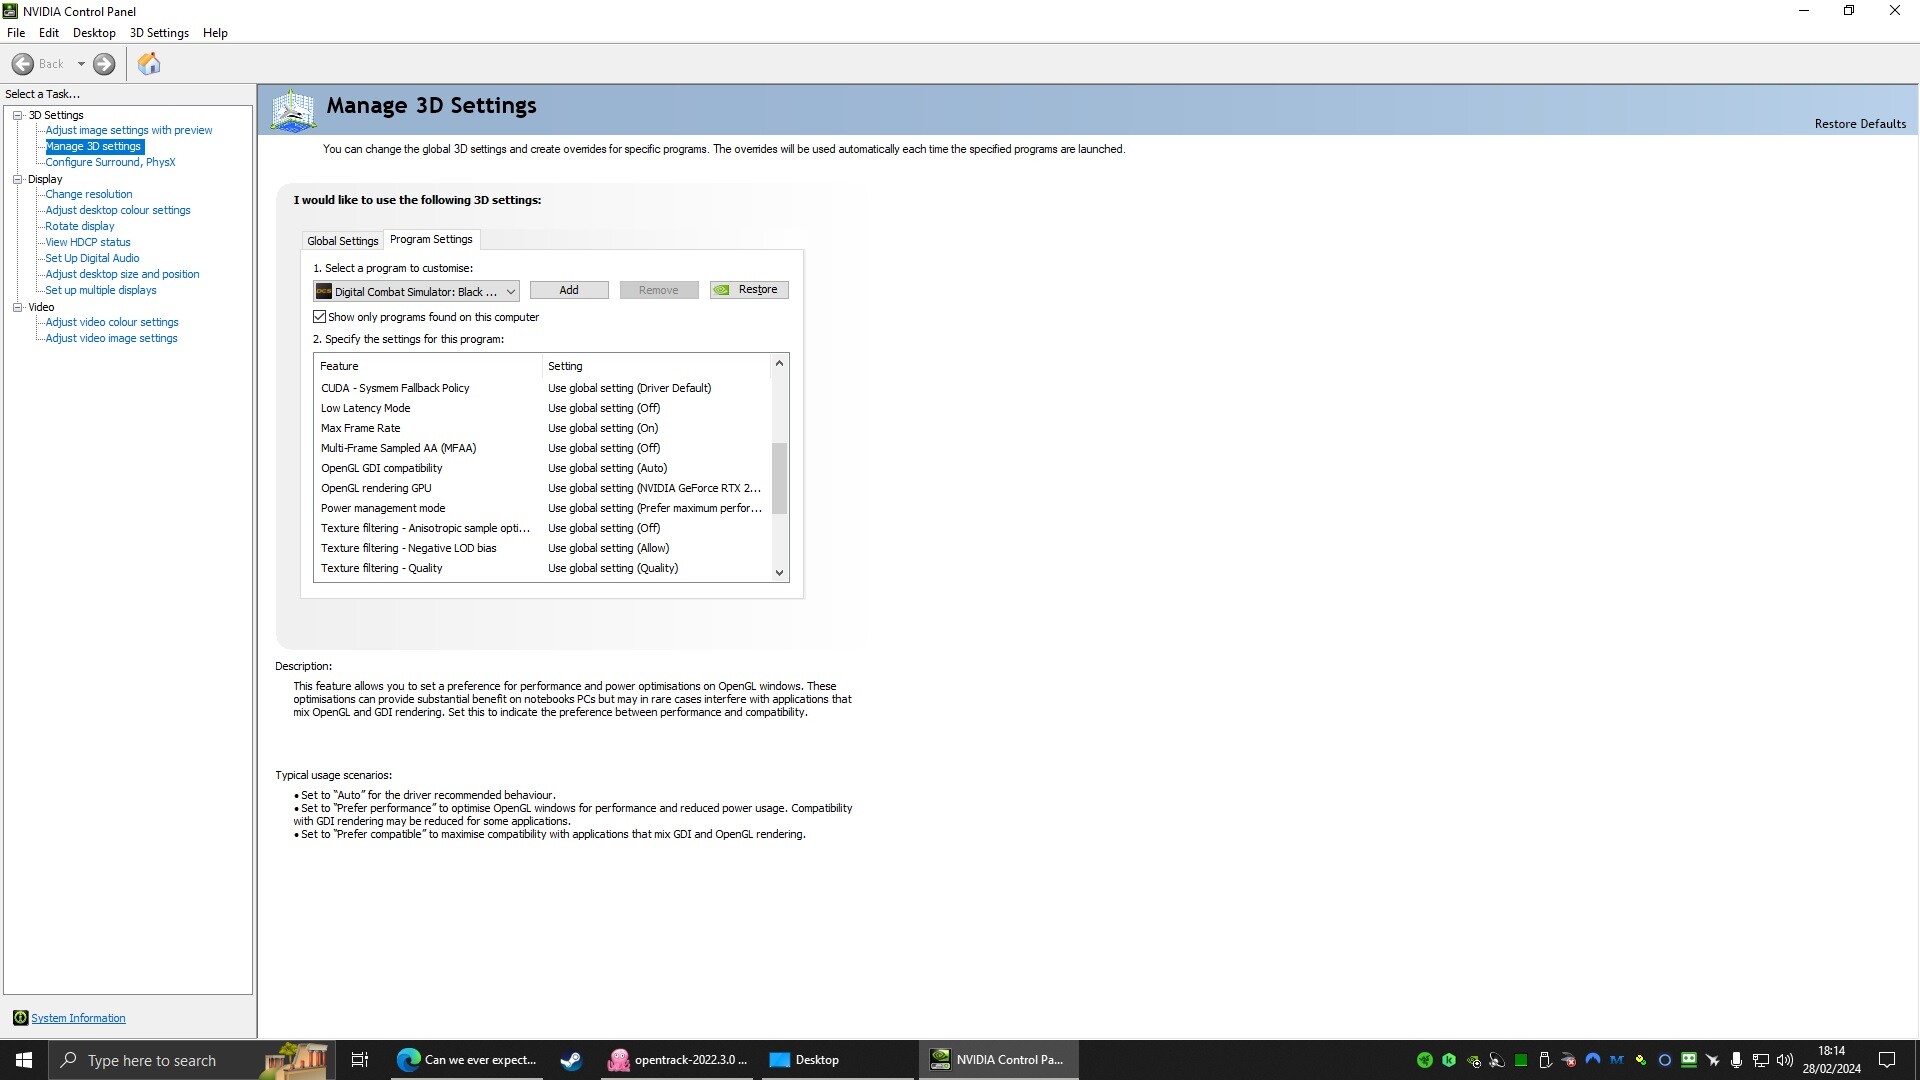The image size is (1920, 1080).
Task: Click settings list scroll down arrow
Action: point(780,573)
